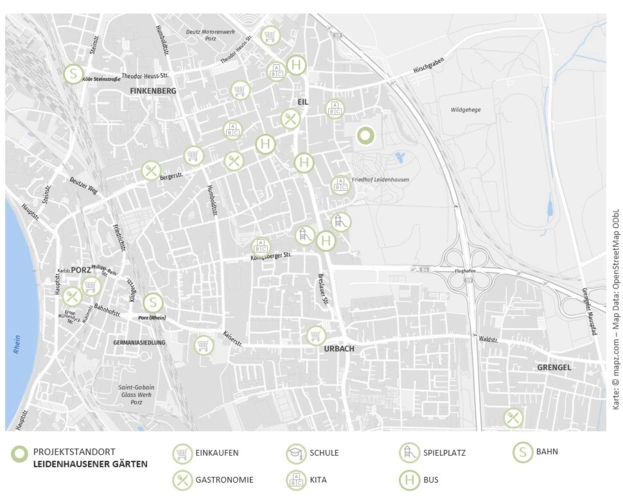The width and height of the screenshot is (623, 500).
Task: Click the Gastronomie legend icon
Action: [182, 480]
